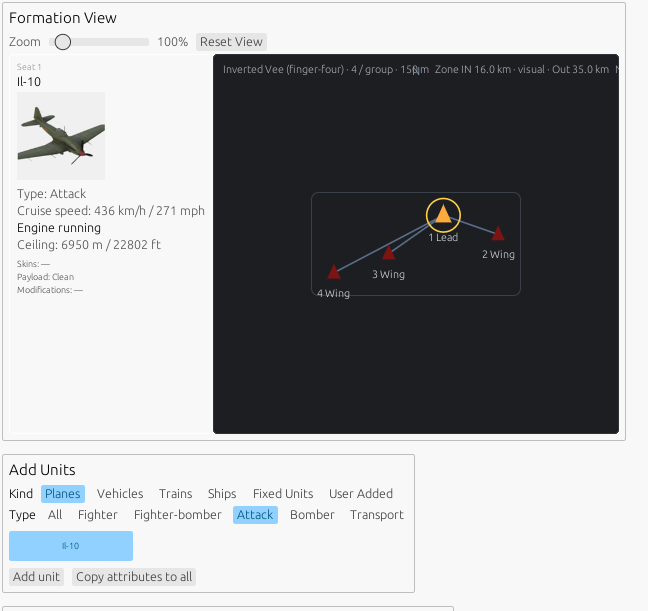Click the Seat 1 label
This screenshot has width=648, height=611.
pos(29,67)
